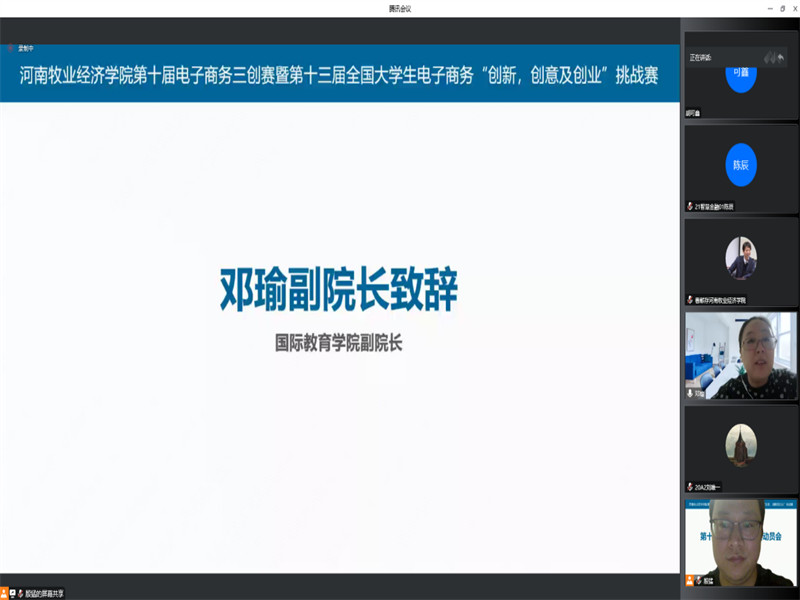Select the 陈辰 blue avatar tile

coord(740,164)
